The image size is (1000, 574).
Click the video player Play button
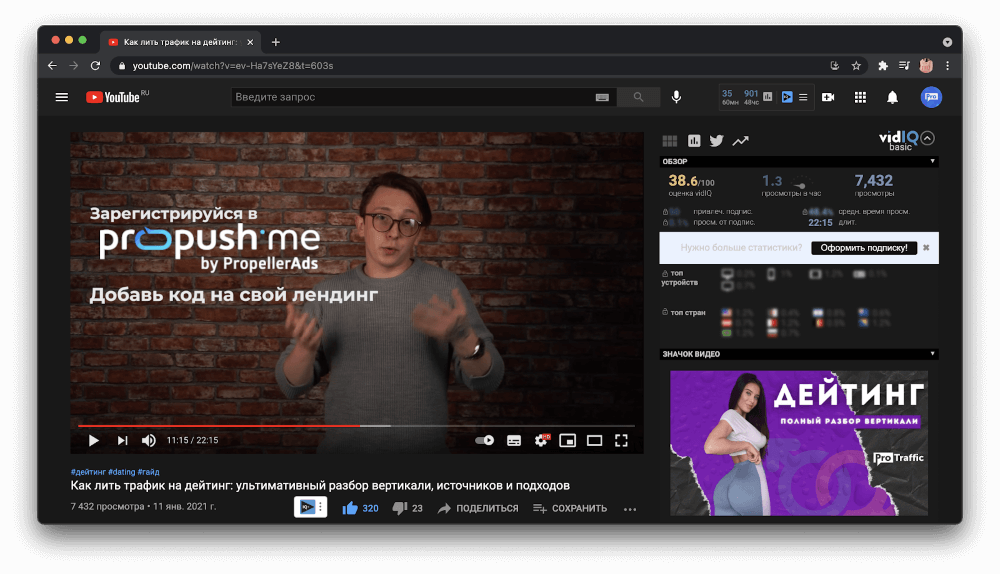click(94, 440)
